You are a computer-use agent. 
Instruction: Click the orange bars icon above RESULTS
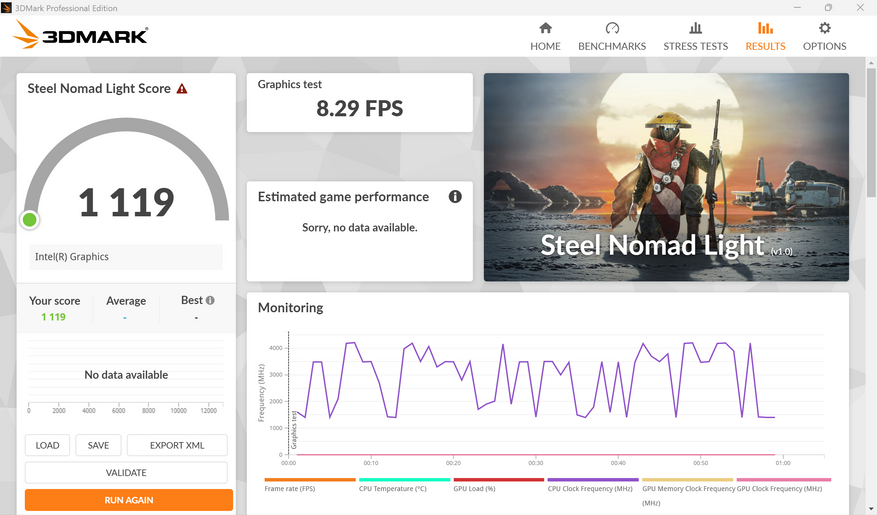click(x=765, y=28)
